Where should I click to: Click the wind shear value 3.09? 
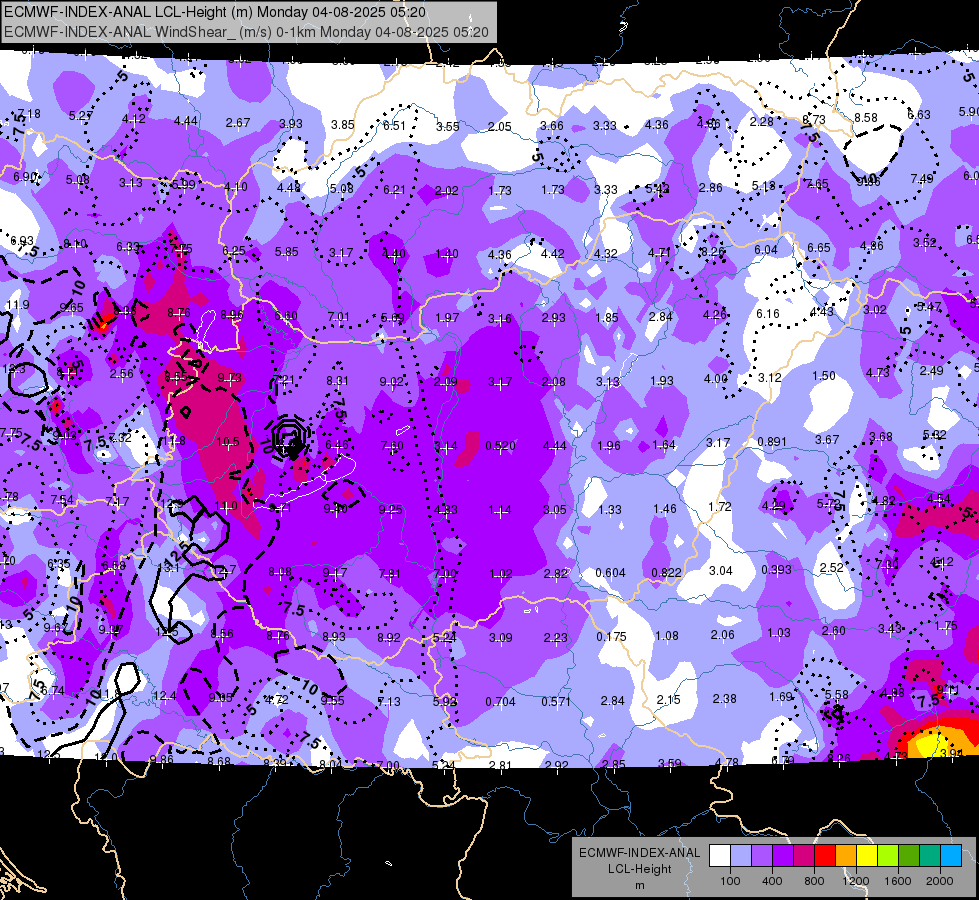(501, 638)
